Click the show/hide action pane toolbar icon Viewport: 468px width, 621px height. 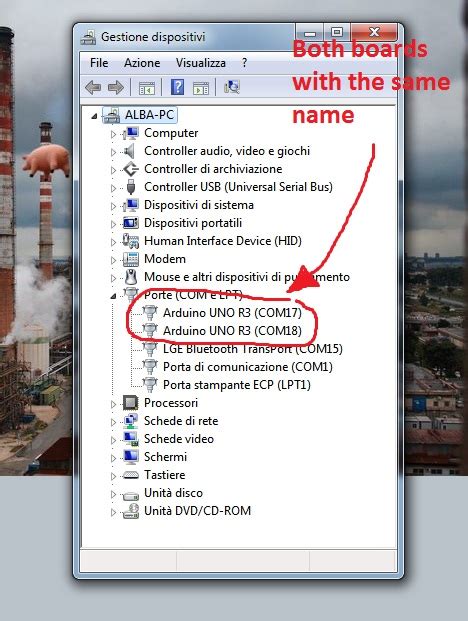tap(201, 88)
